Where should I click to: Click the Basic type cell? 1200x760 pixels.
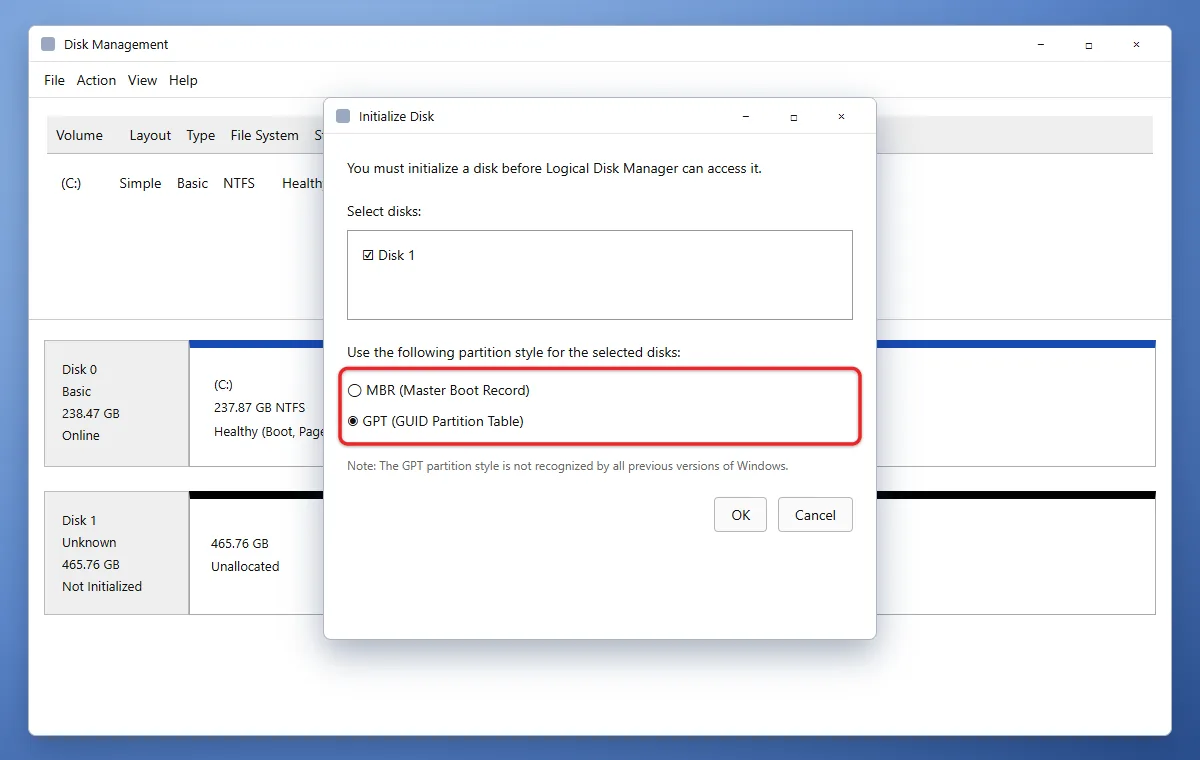point(192,183)
